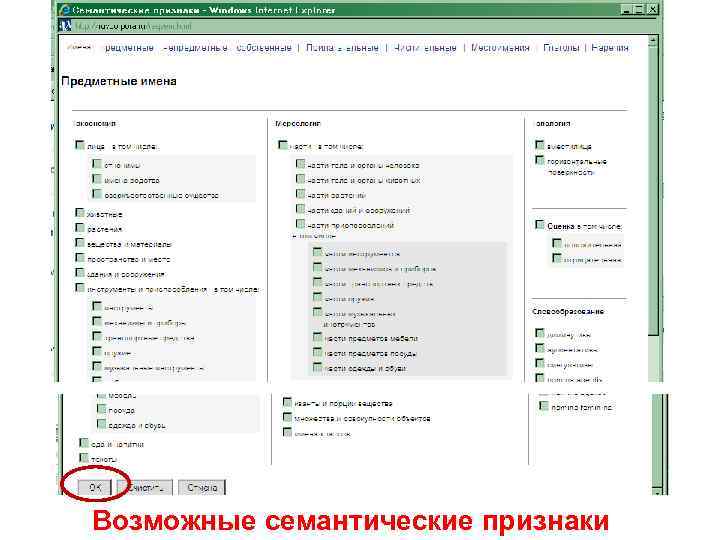
Task: Select the «части приспособлений» checkbox
Action: (x=300, y=224)
